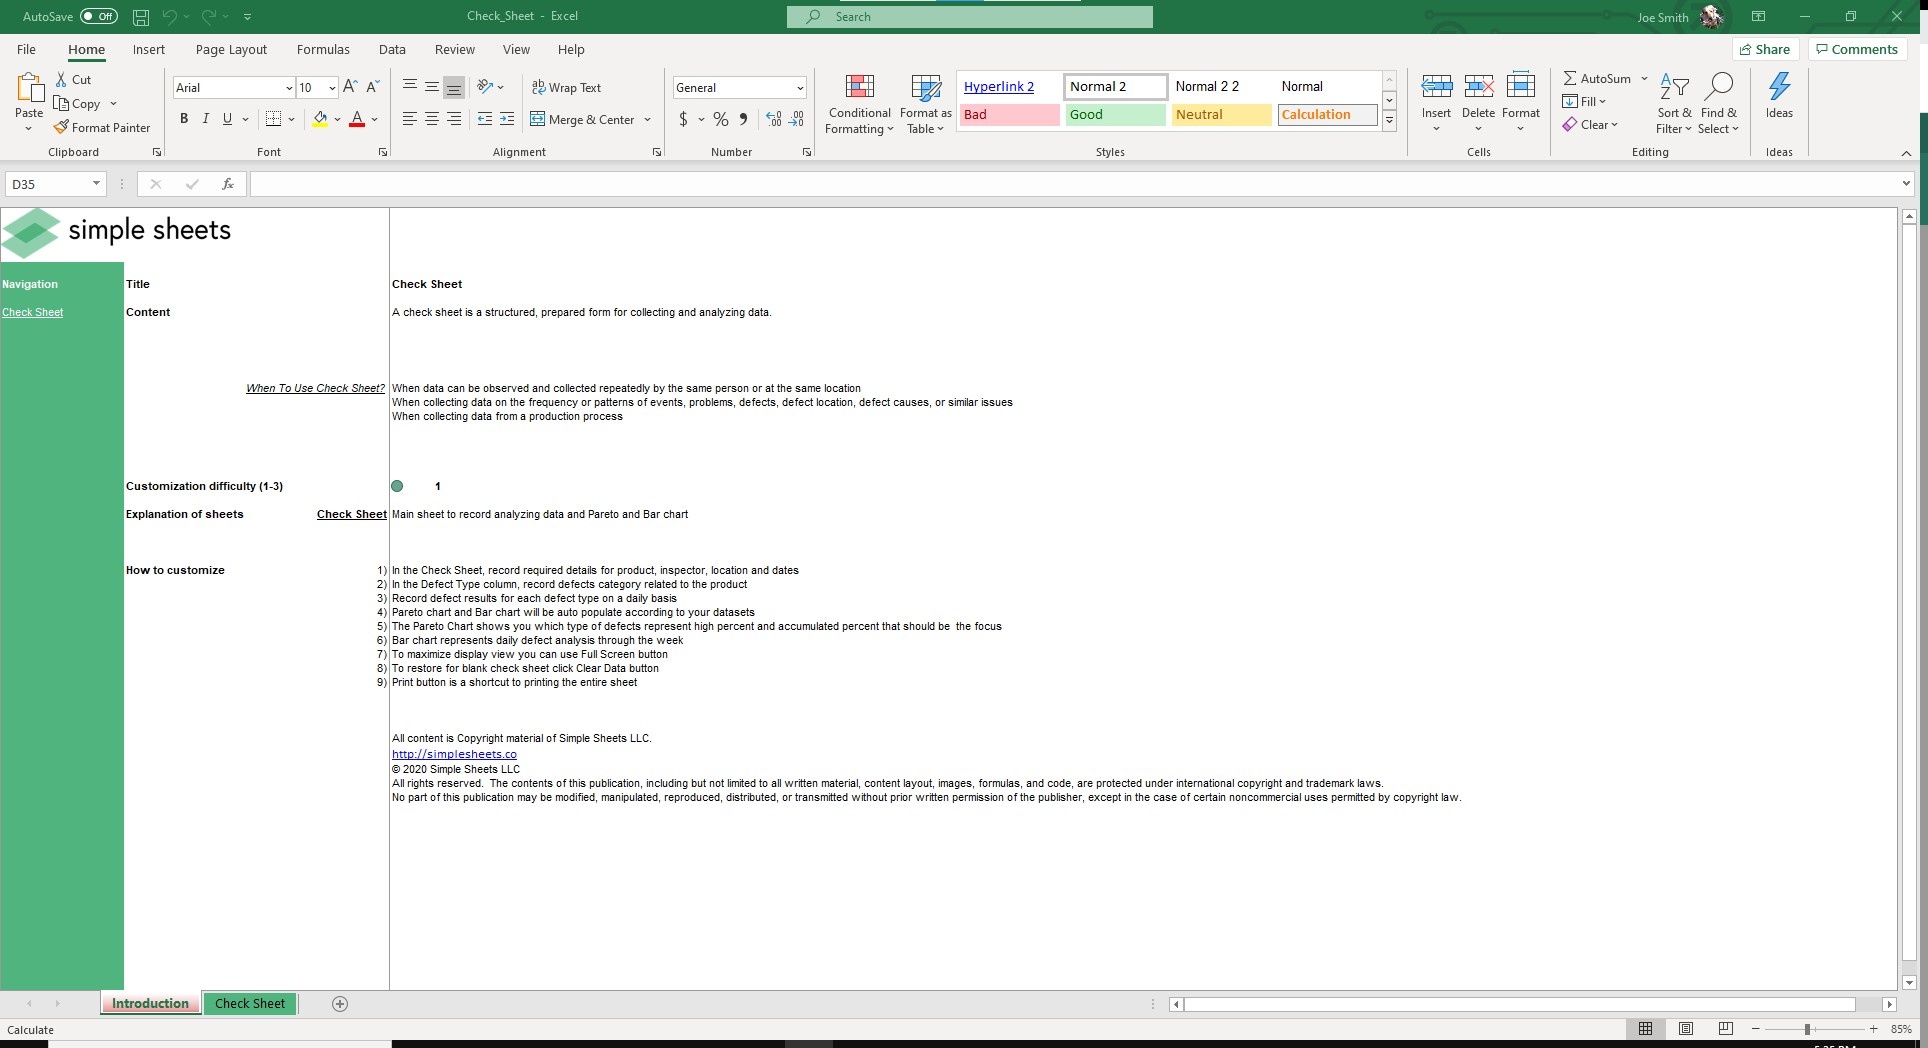Expand the font name dropdown
Viewport: 1928px width, 1048px height.
(289, 88)
